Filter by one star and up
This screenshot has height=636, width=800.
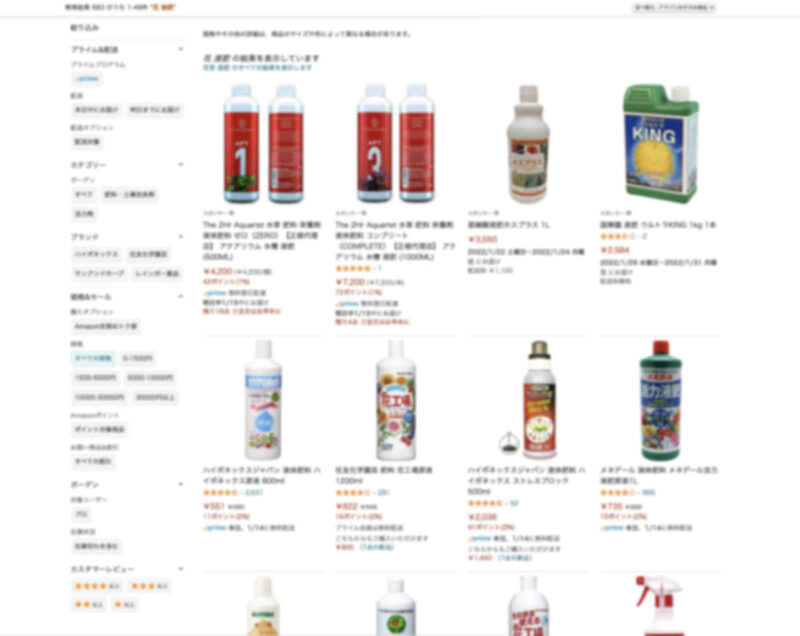click(x=124, y=604)
